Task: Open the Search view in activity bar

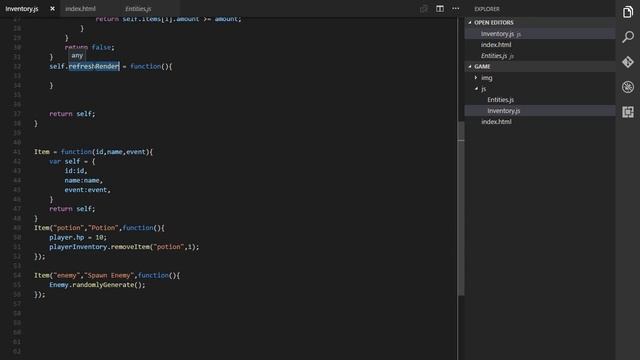Action: pos(627,37)
